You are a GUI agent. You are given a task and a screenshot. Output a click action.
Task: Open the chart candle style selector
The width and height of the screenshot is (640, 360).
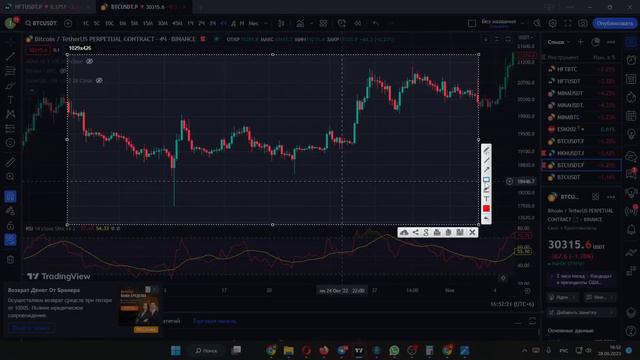click(x=281, y=23)
